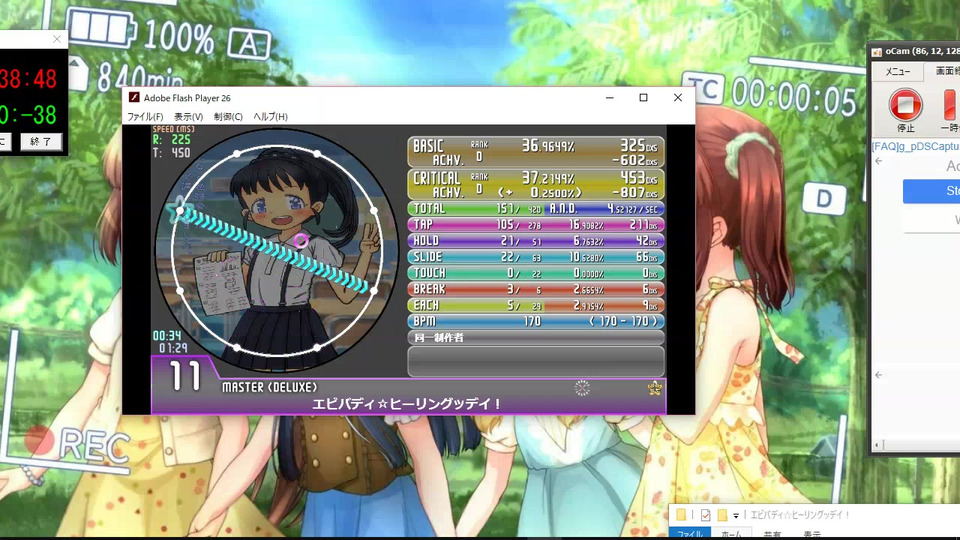The image size is (960, 540).
Task: Open the Explorer quick access toolbar dropdown
Action: (x=735, y=516)
